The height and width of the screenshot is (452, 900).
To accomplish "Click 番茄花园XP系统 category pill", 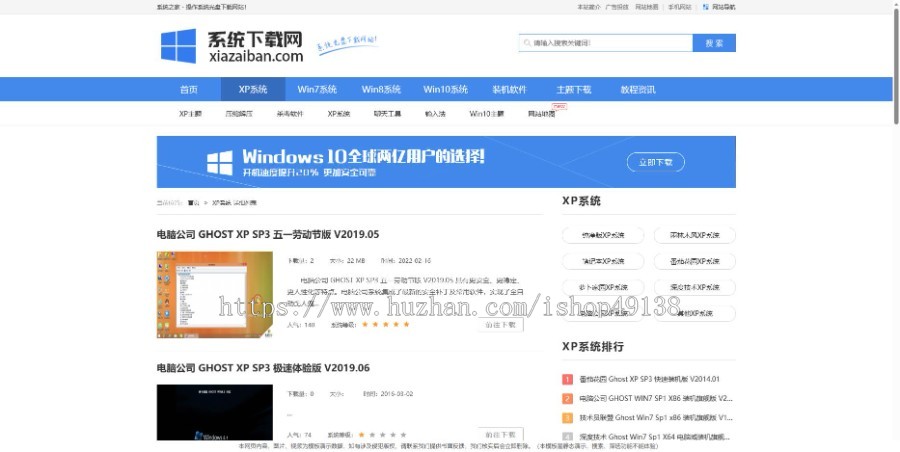I will coord(695,261).
